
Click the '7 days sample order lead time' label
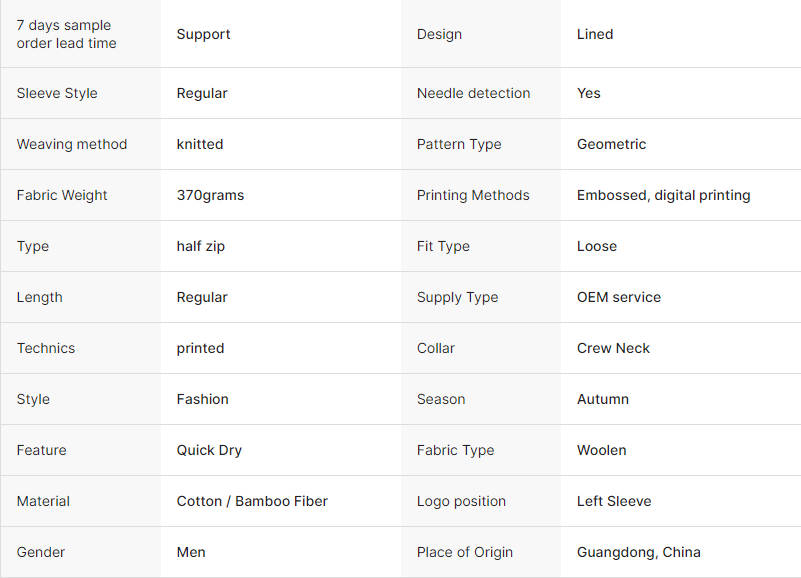[66, 34]
